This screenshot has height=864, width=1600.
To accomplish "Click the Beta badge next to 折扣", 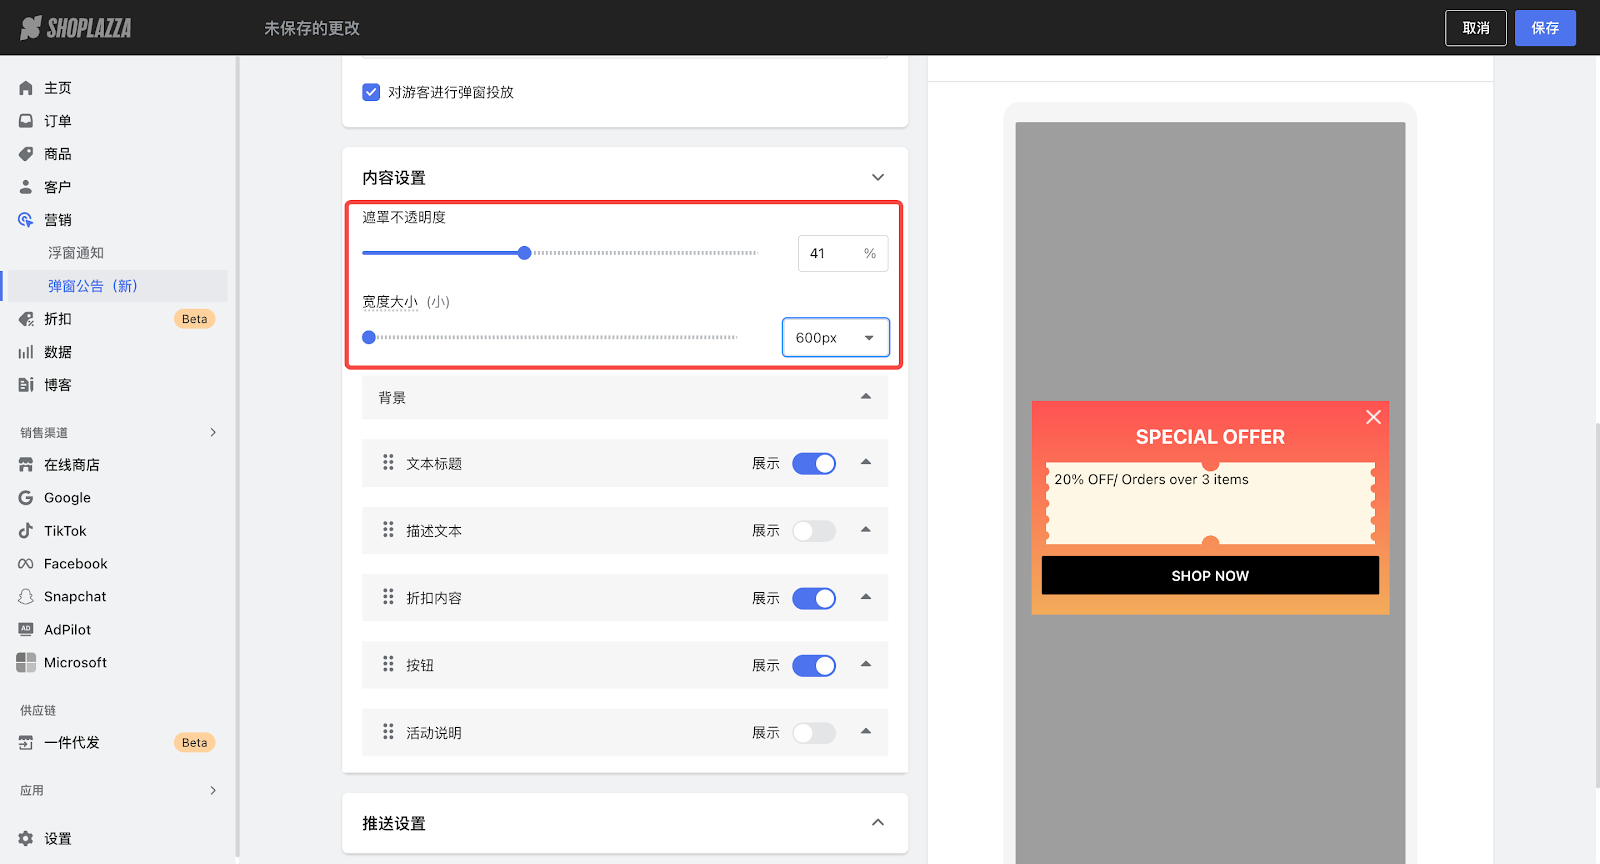I will click(195, 319).
